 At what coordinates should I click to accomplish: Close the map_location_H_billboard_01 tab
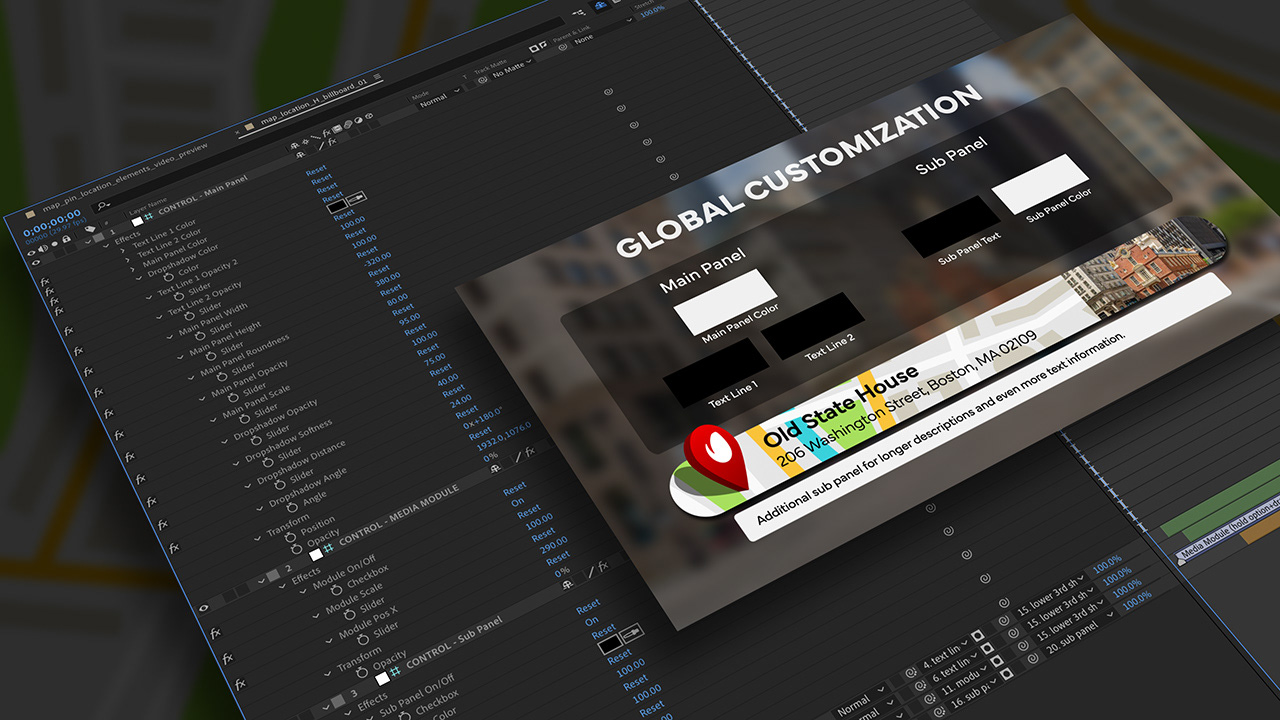click(x=237, y=132)
